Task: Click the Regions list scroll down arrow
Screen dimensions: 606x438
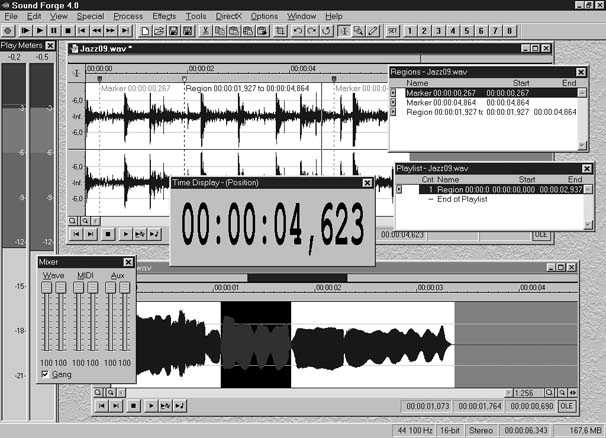Action: tap(582, 145)
